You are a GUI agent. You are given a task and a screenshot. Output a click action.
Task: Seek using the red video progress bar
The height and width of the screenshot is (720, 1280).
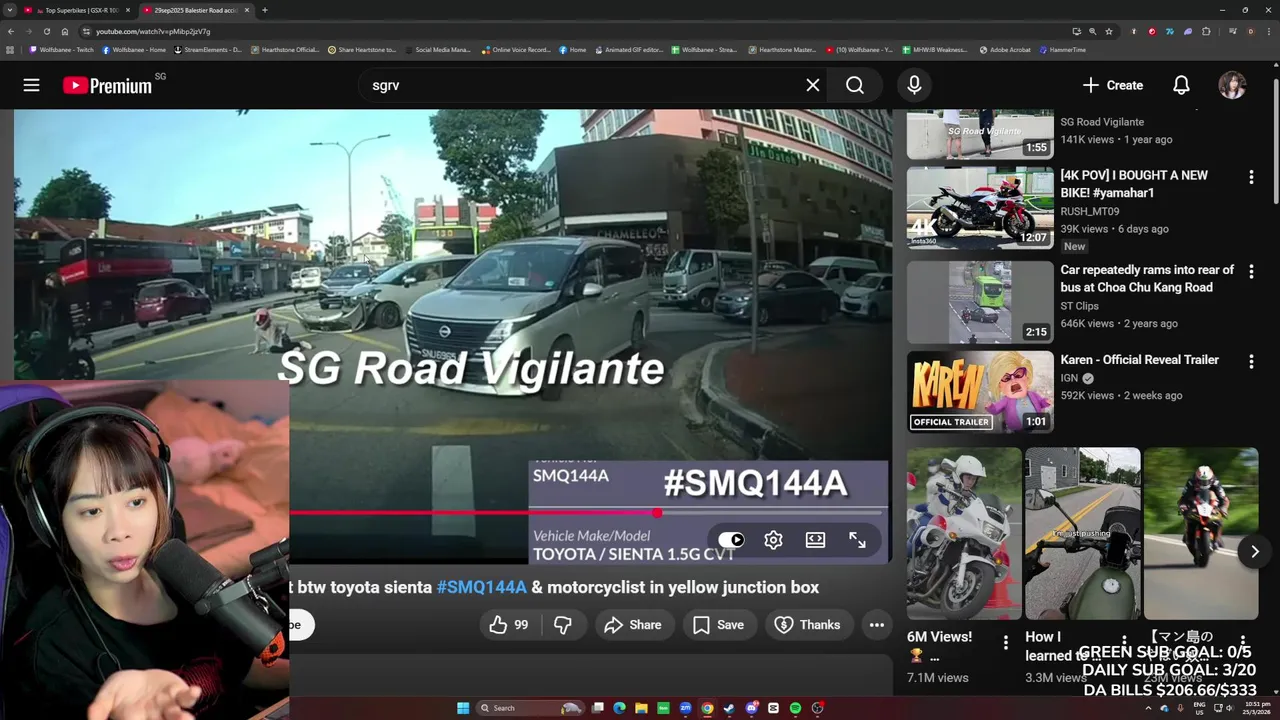(588, 512)
